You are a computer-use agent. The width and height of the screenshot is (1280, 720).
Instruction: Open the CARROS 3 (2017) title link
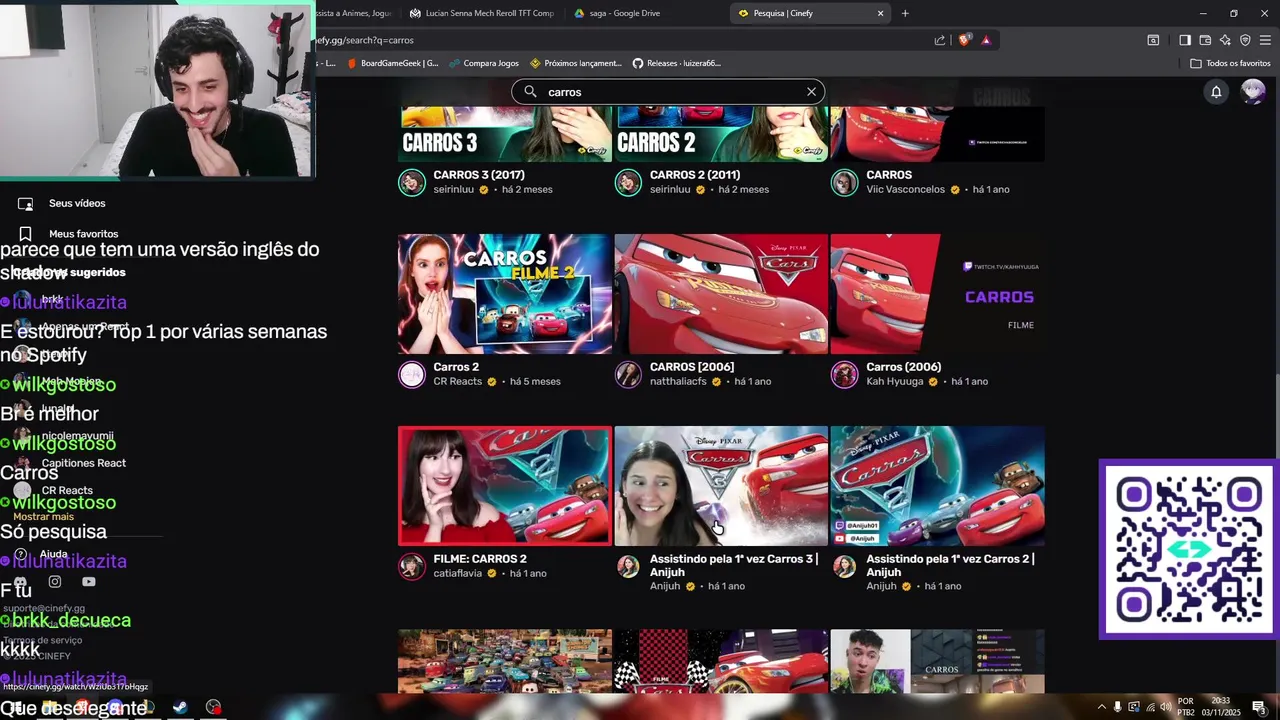[x=479, y=175]
